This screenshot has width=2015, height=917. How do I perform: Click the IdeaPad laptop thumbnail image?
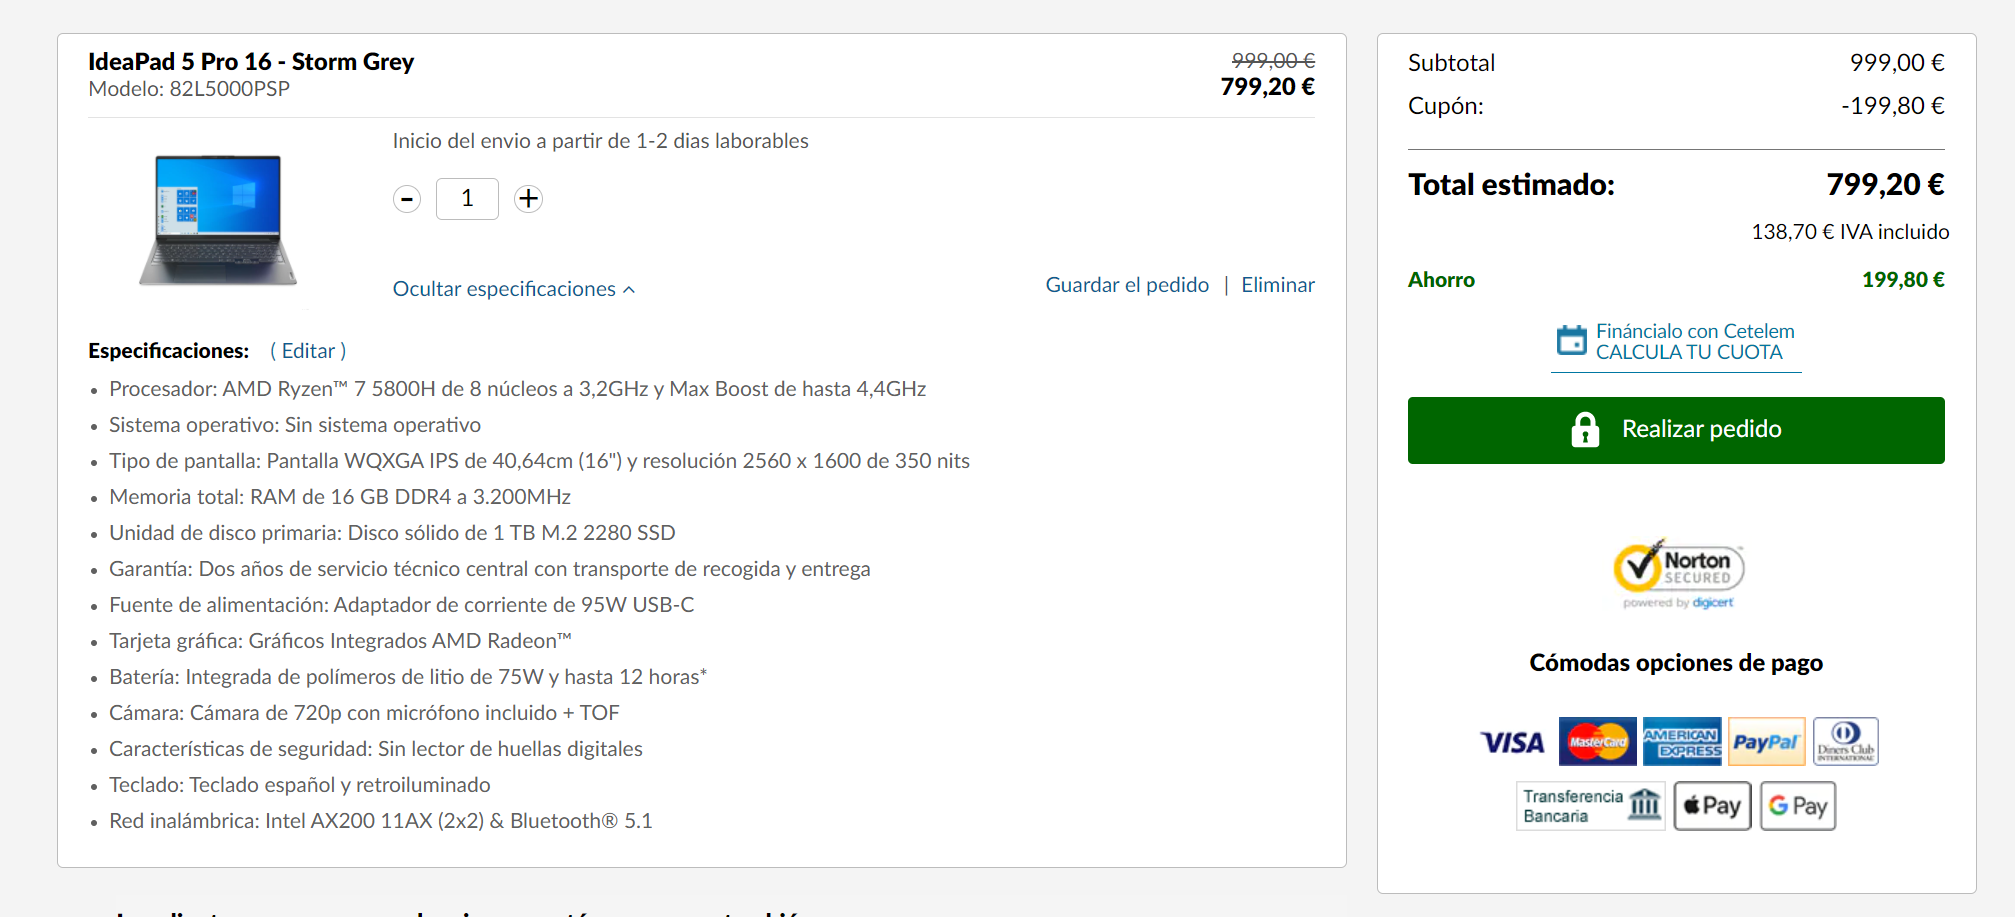[x=218, y=221]
